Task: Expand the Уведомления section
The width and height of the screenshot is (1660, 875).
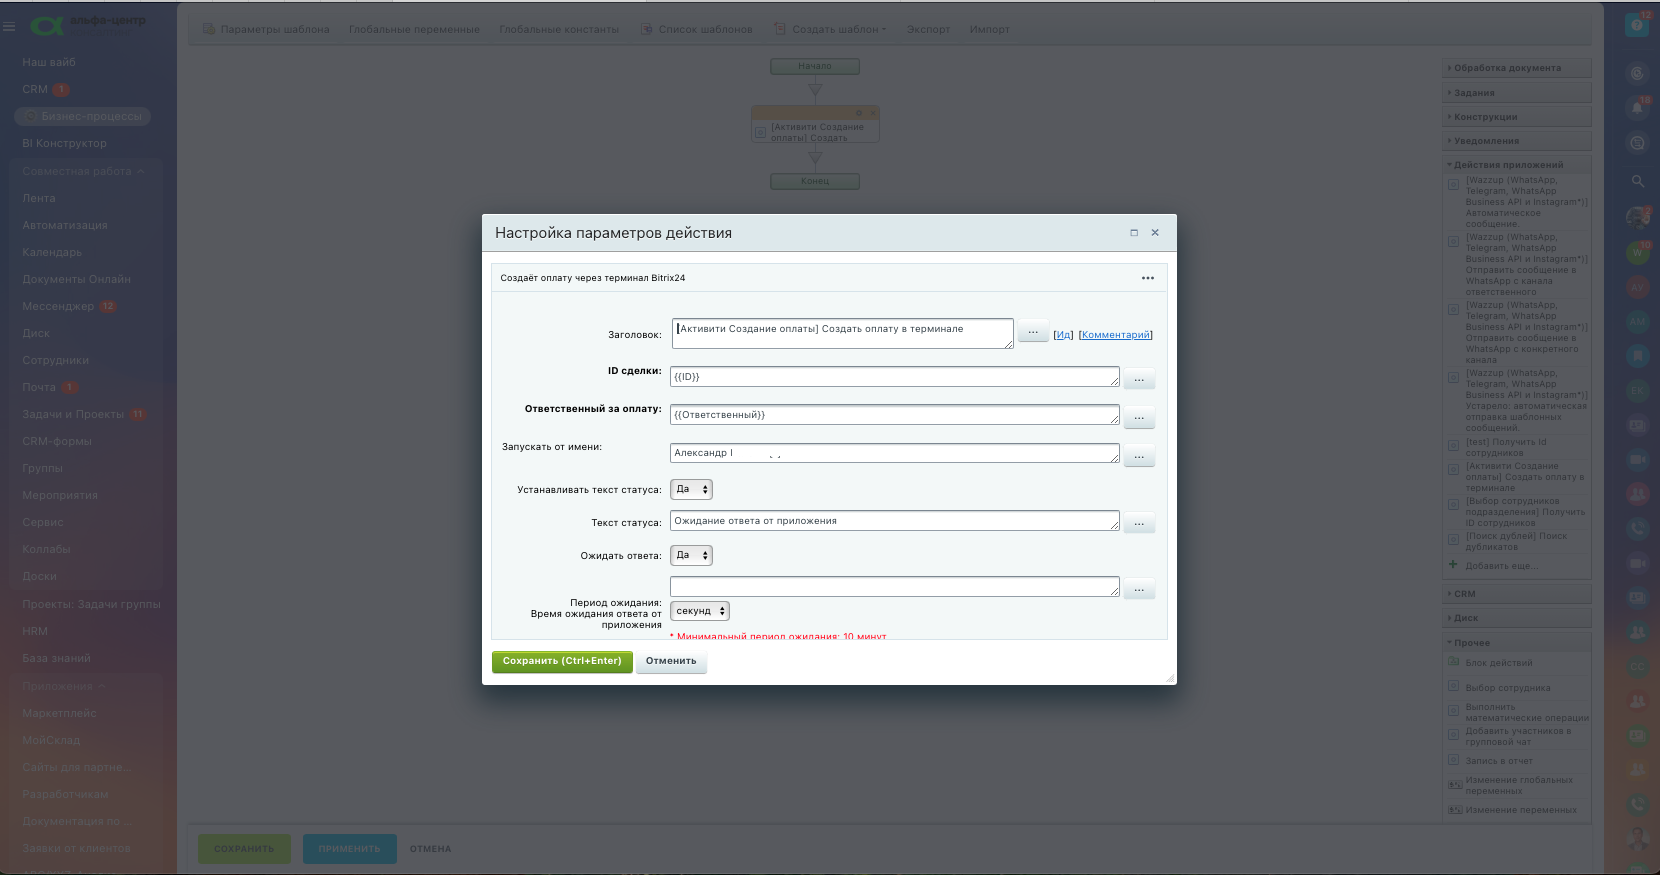Action: (1516, 141)
